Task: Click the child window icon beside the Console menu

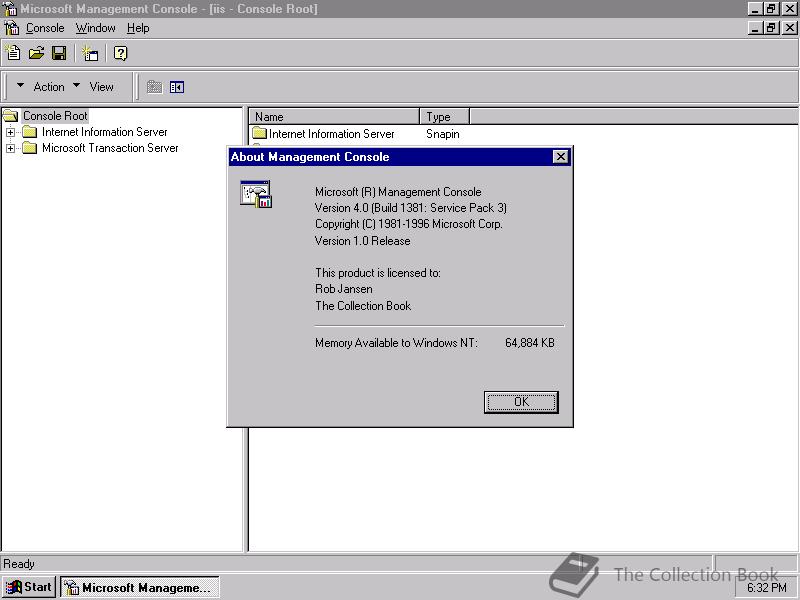Action: (x=11, y=28)
